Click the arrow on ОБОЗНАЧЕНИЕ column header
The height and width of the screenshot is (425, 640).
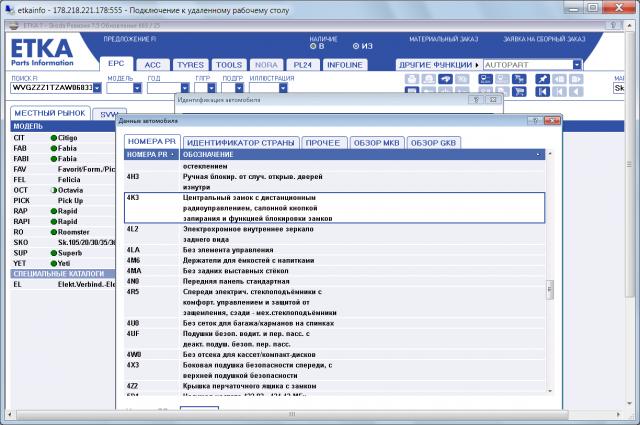tap(538, 155)
